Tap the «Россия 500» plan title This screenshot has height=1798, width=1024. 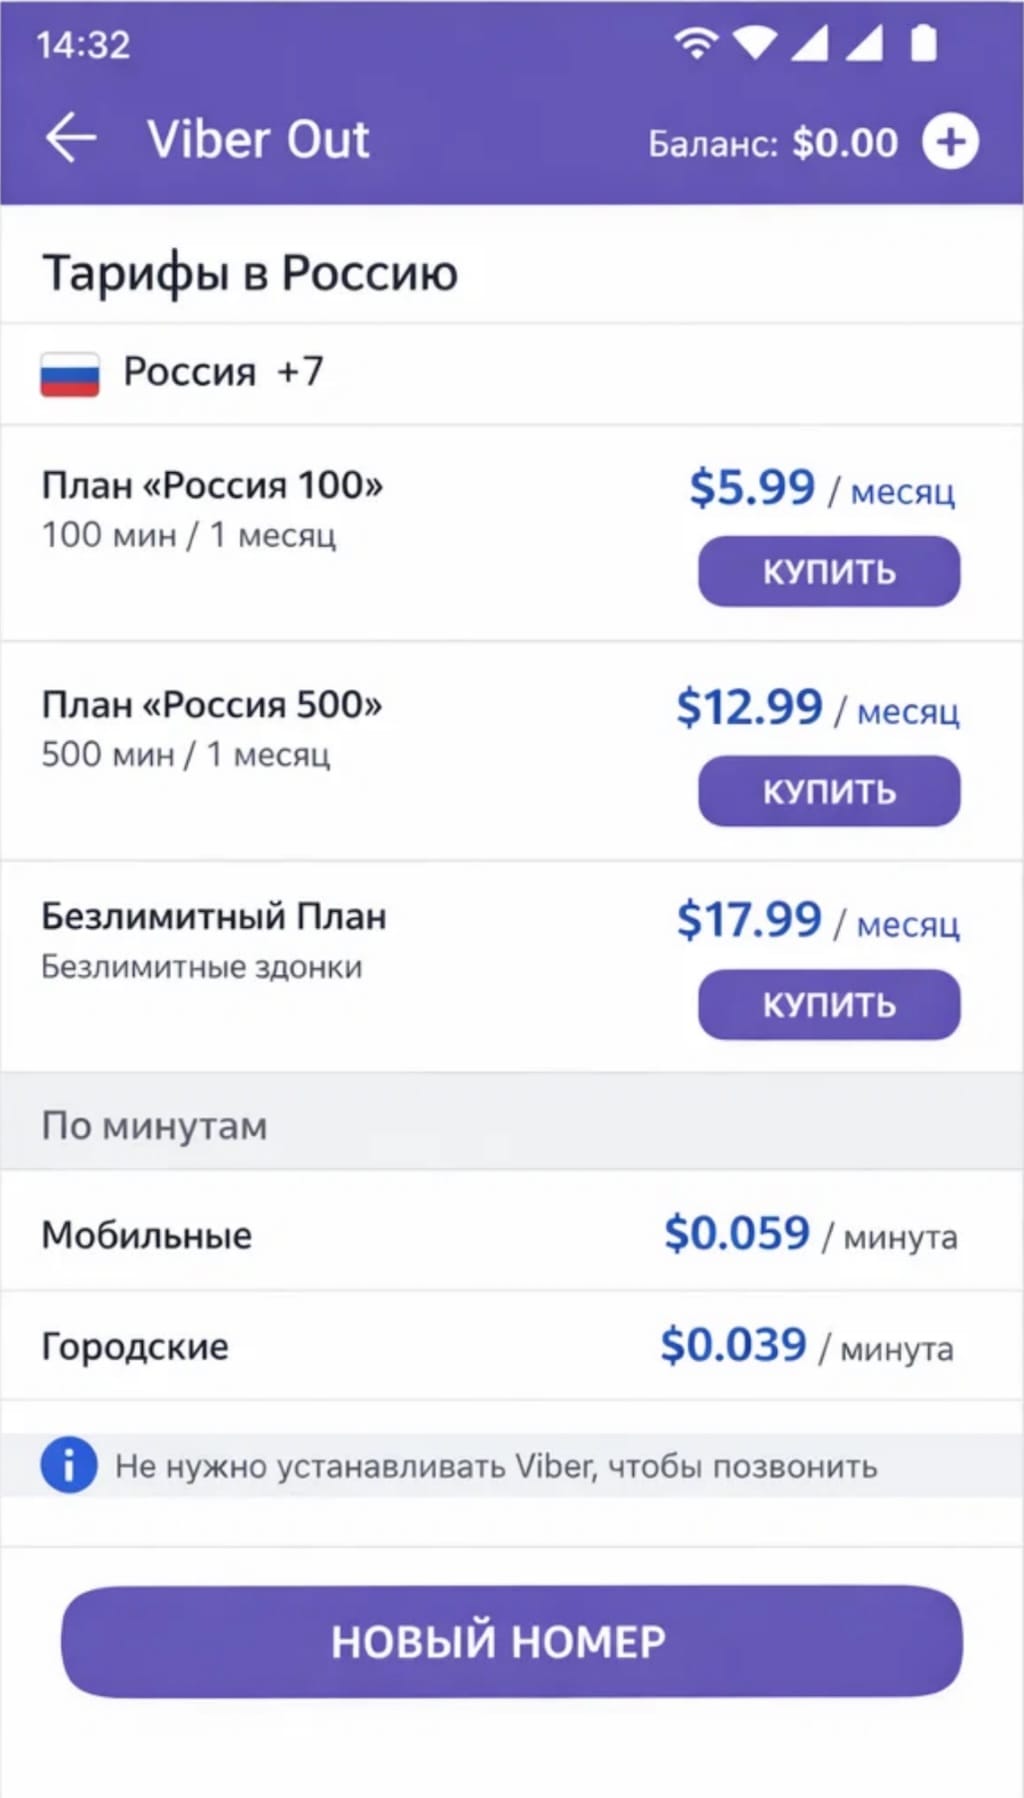[211, 705]
